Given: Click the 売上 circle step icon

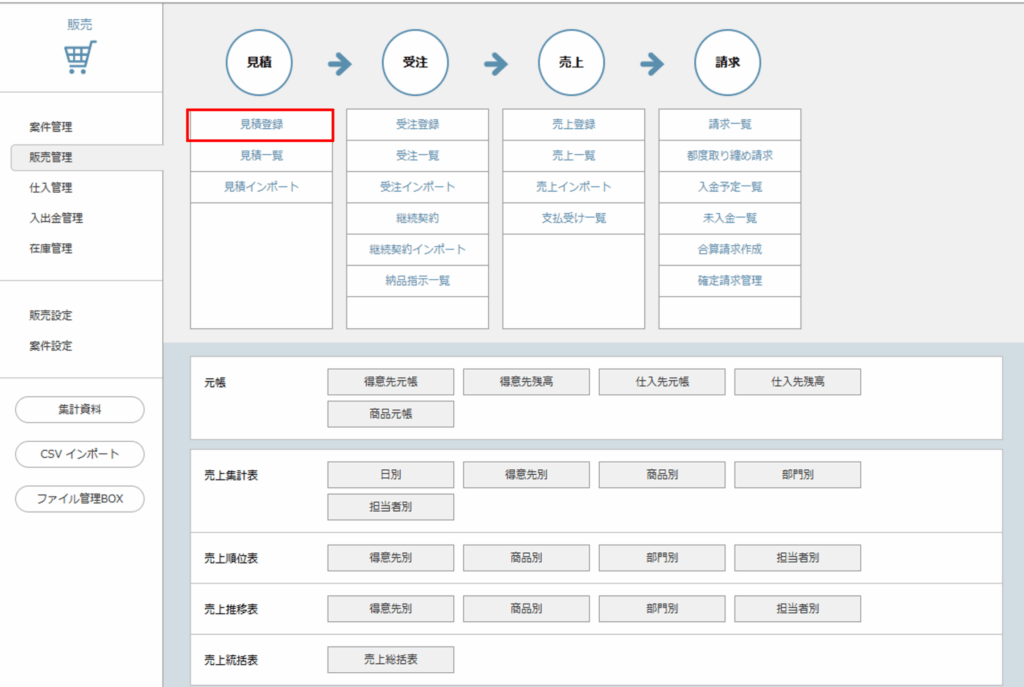Looking at the screenshot, I should point(571,62).
